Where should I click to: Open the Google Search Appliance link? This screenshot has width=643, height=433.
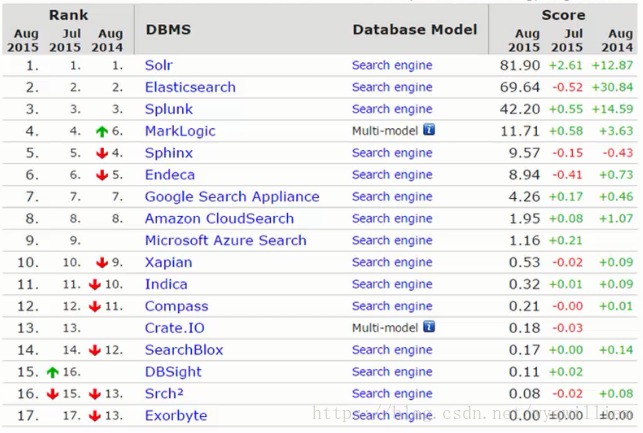click(232, 197)
